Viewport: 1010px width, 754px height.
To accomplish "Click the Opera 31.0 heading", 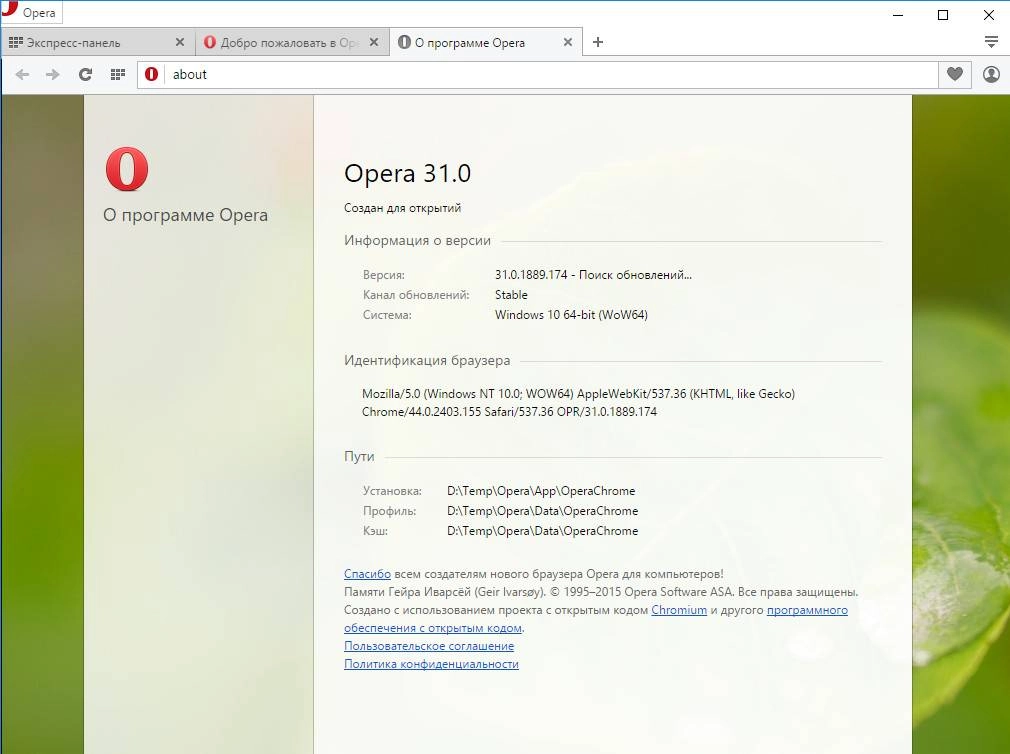I will click(x=407, y=173).
